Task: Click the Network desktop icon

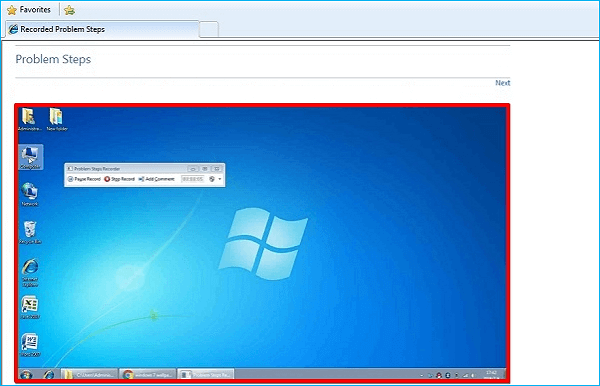Action: click(30, 194)
